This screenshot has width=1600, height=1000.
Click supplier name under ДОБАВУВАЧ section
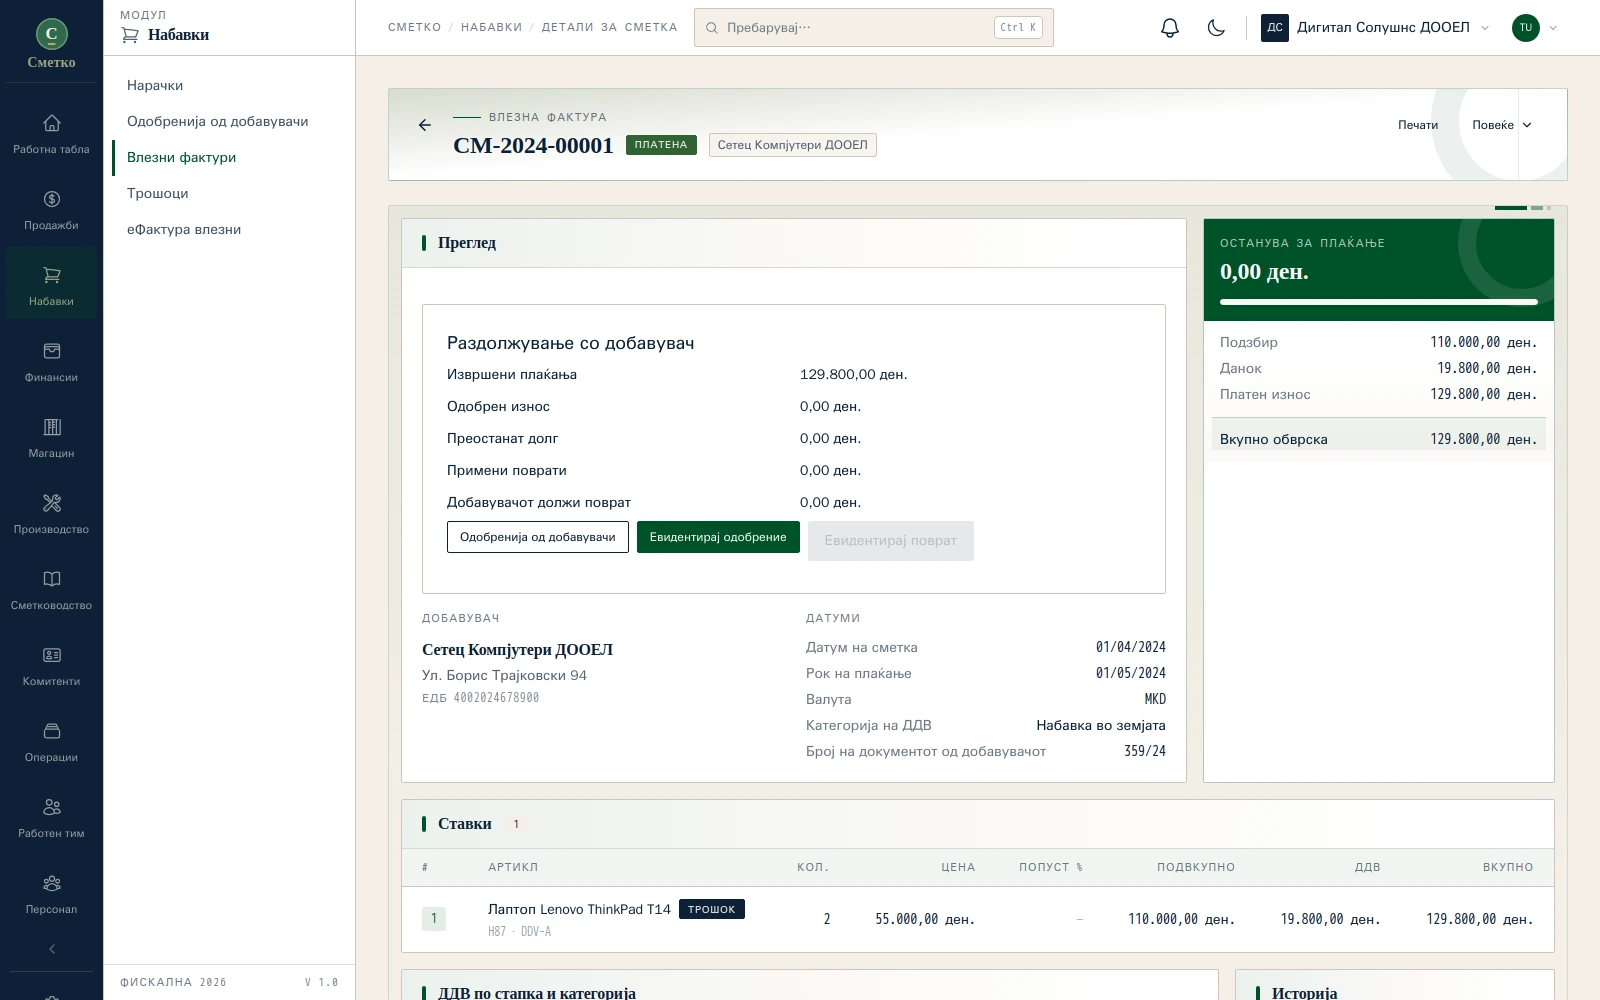[x=517, y=650]
